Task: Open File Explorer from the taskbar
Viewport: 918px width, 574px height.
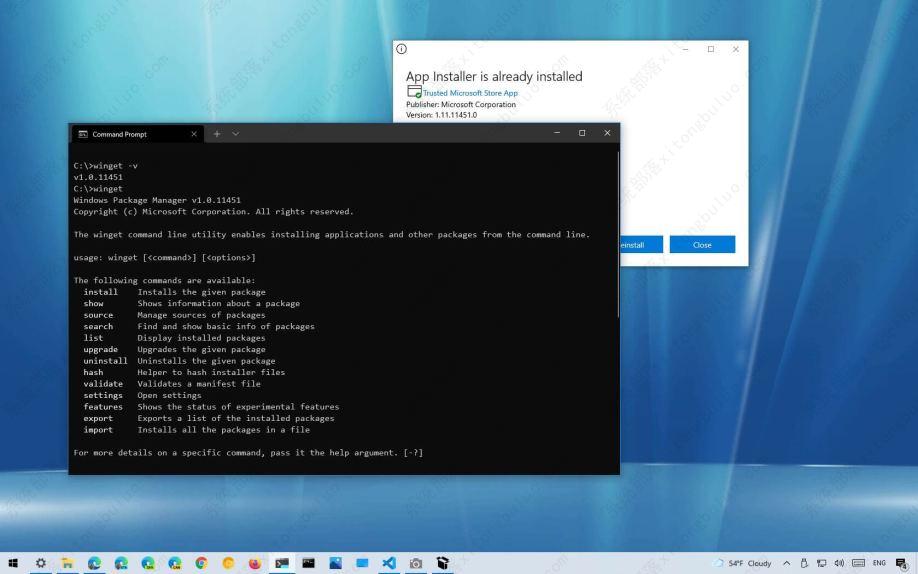Action: pyautogui.click(x=68, y=563)
